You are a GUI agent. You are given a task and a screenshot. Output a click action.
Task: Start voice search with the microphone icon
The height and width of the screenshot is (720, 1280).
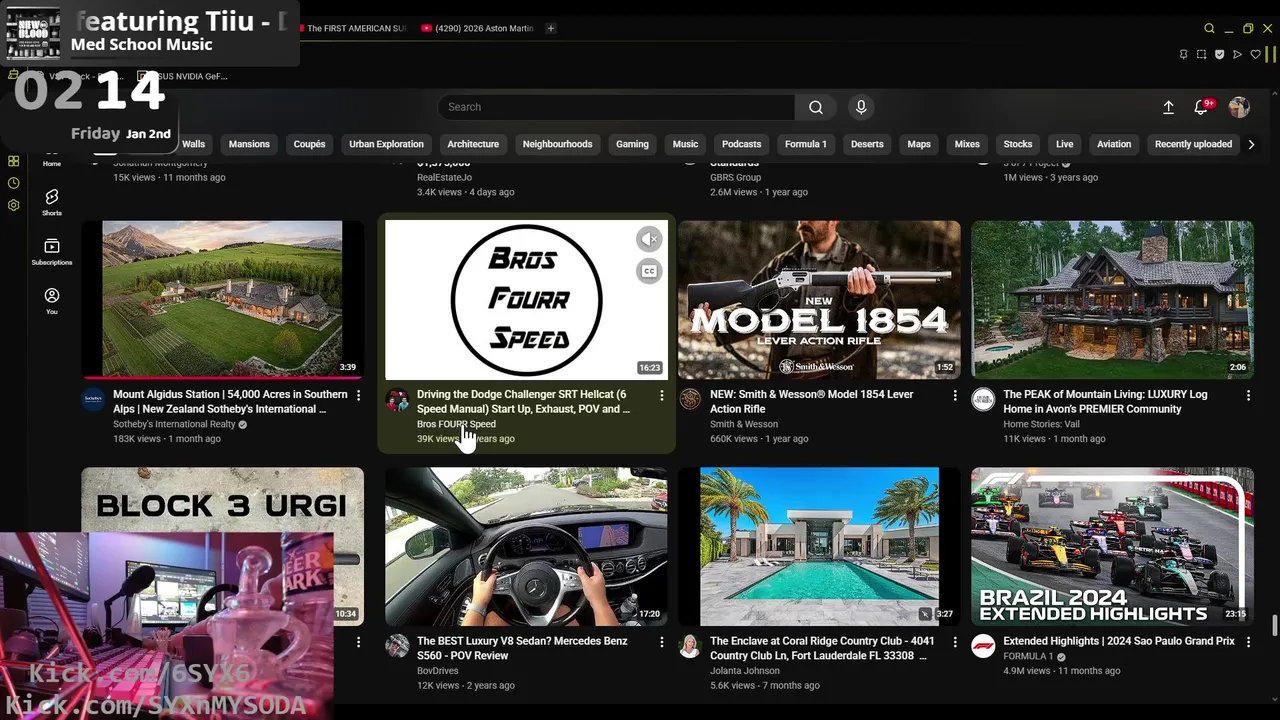[861, 107]
